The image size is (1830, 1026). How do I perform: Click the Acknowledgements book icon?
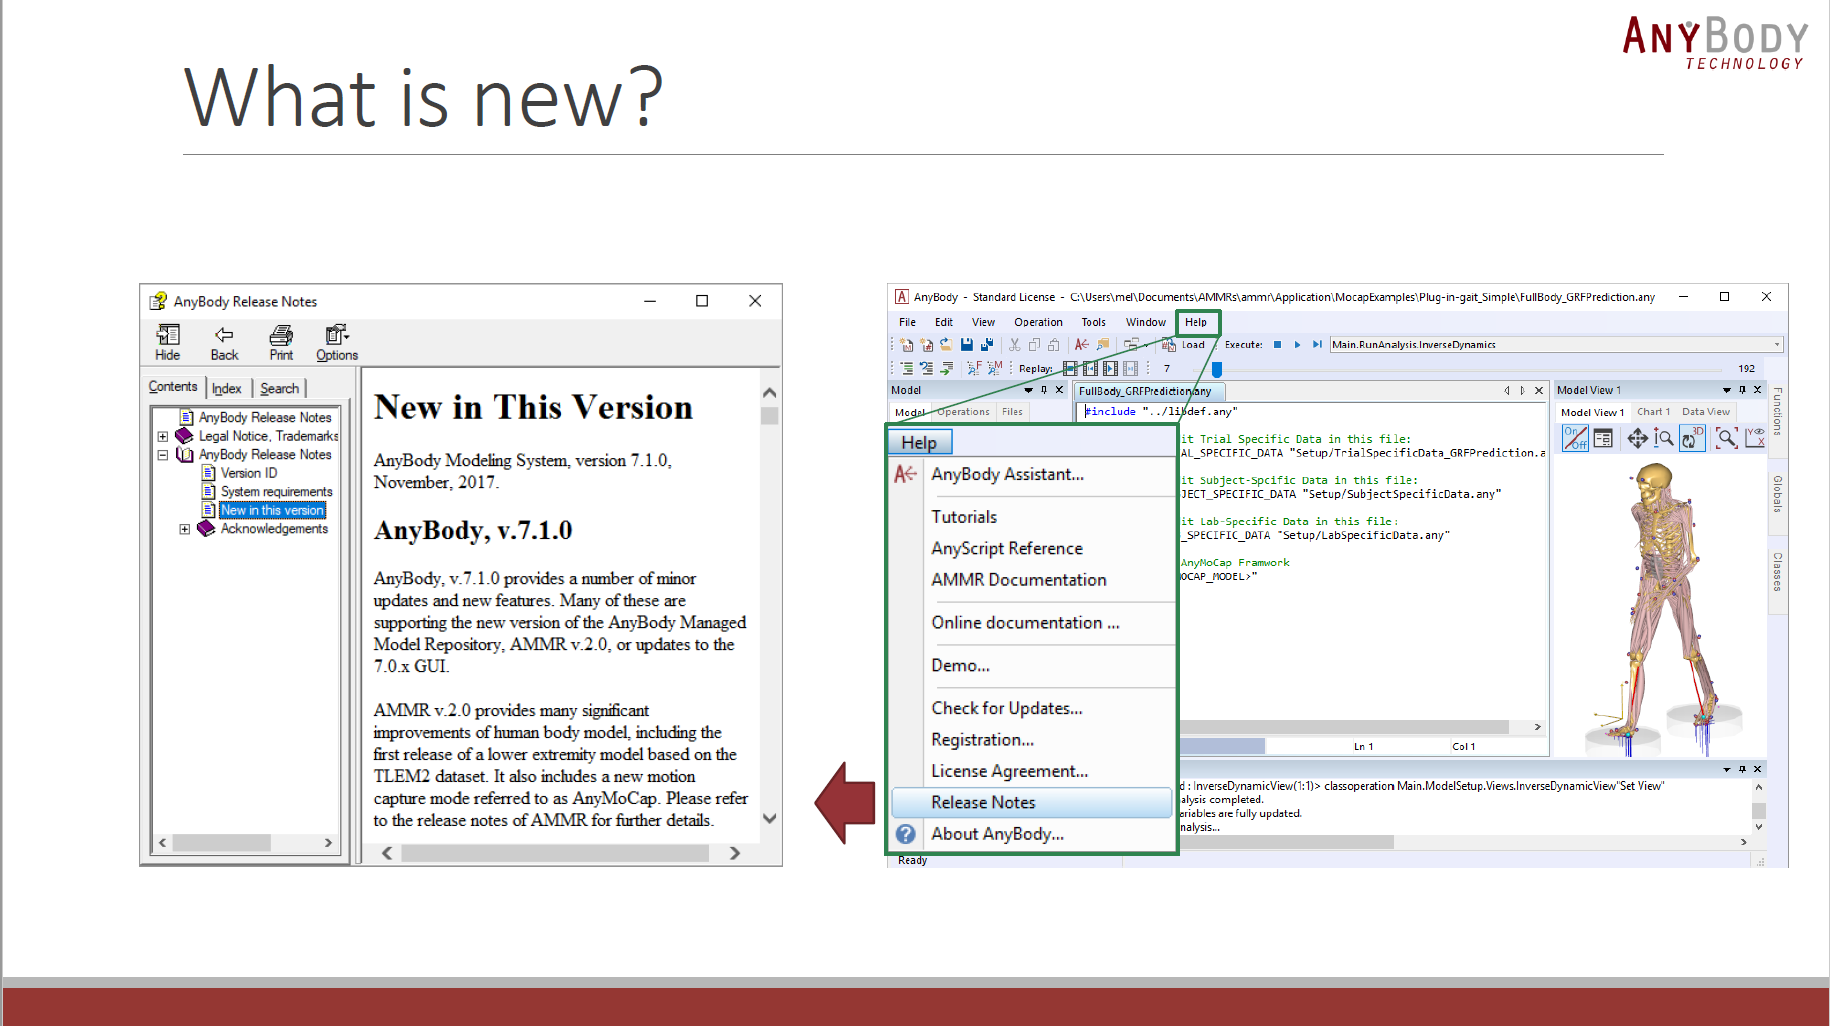(206, 528)
